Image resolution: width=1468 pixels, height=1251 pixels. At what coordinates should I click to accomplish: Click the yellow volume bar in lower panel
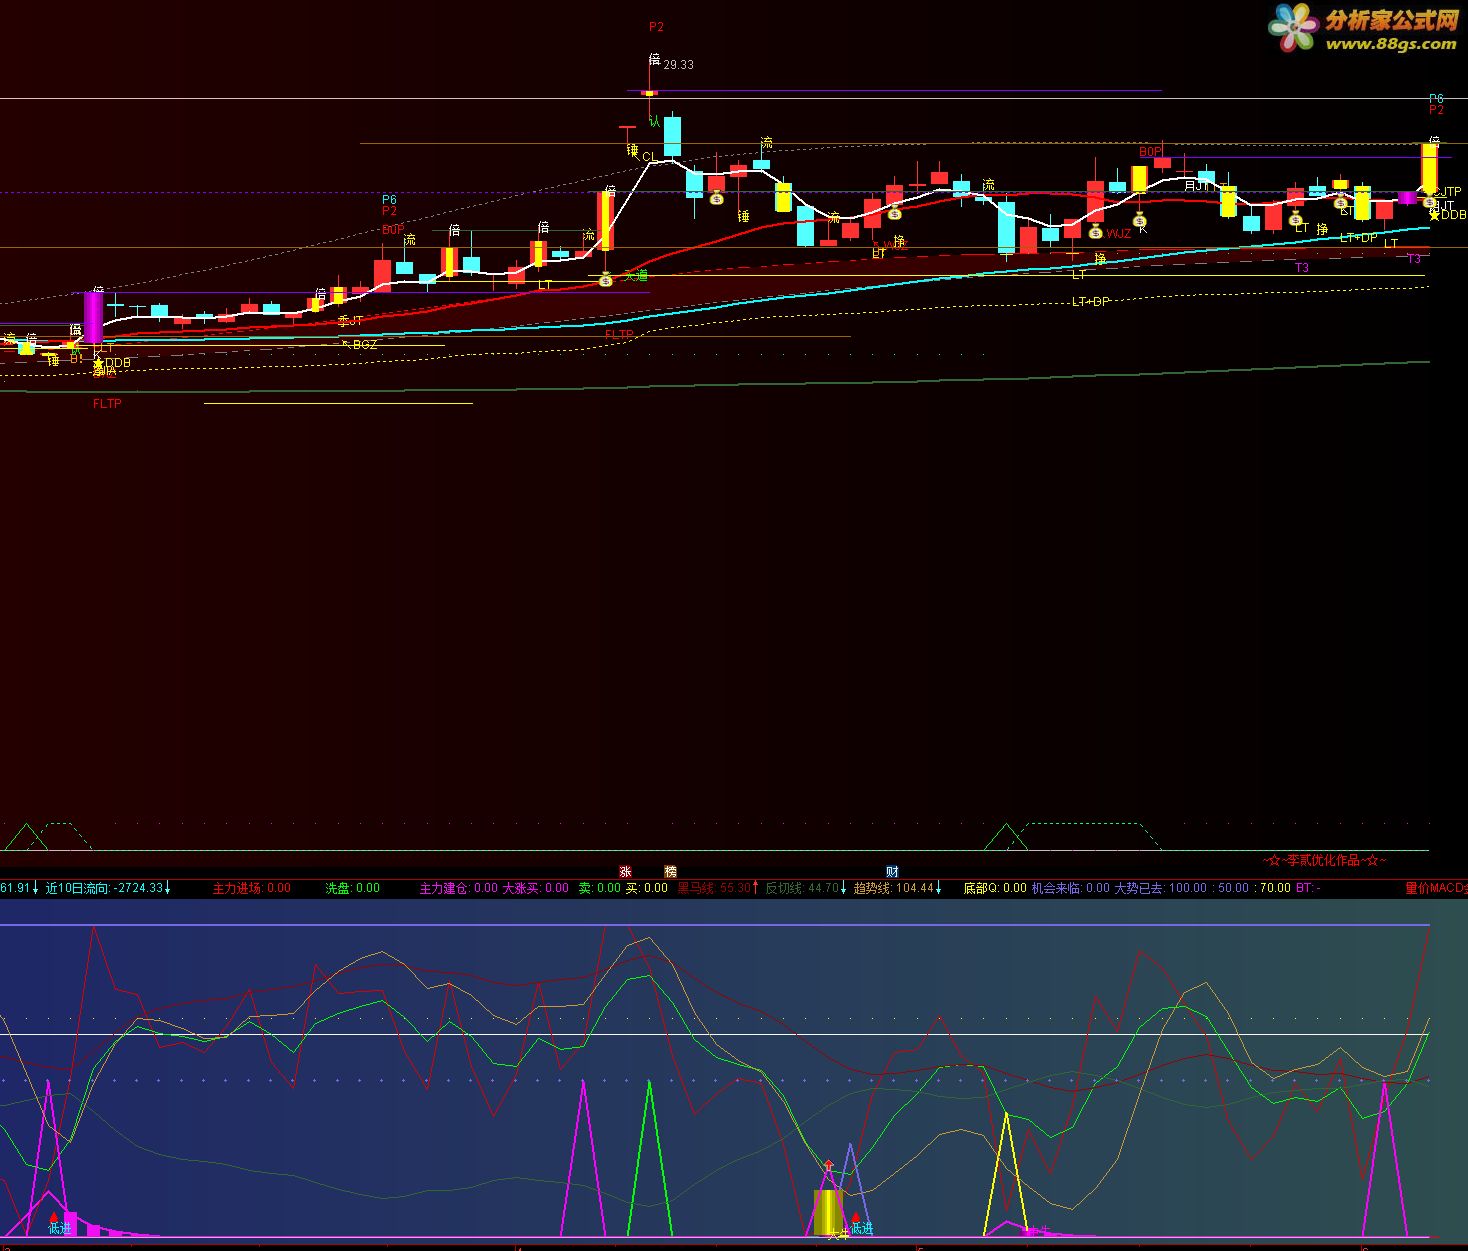pos(827,1213)
